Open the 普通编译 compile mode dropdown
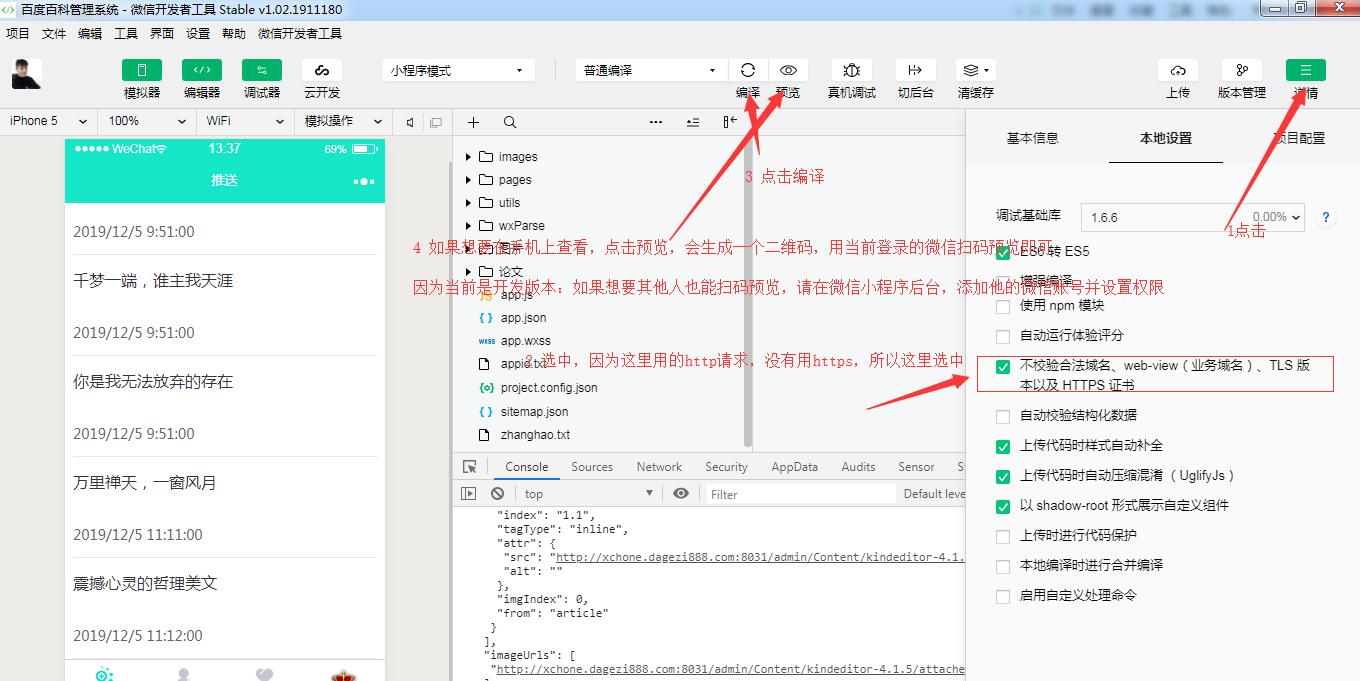 click(651, 70)
